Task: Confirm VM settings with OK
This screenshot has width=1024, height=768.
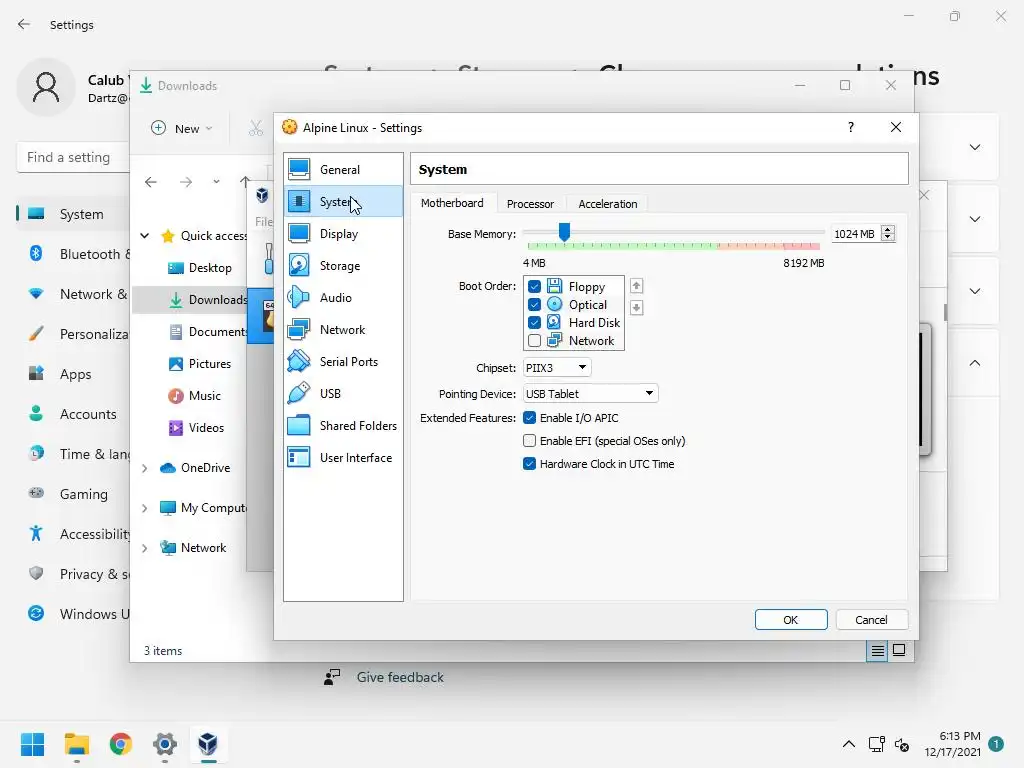Action: point(791,620)
